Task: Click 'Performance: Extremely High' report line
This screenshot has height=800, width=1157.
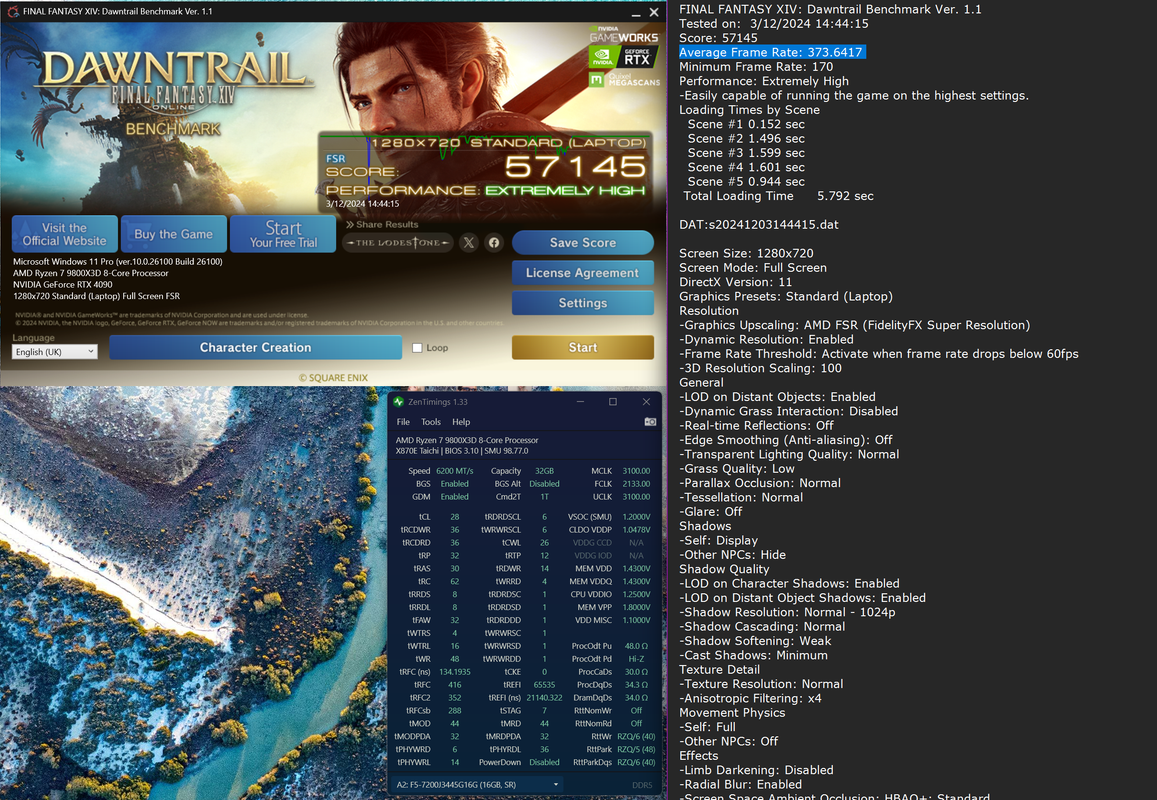Action: tap(764, 81)
